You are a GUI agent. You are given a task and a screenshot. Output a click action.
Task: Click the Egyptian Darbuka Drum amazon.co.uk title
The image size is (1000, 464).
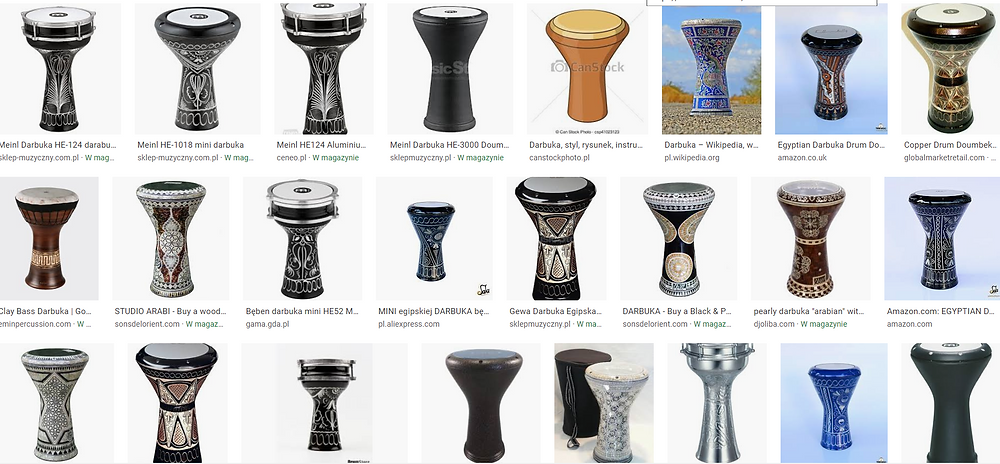point(831,145)
